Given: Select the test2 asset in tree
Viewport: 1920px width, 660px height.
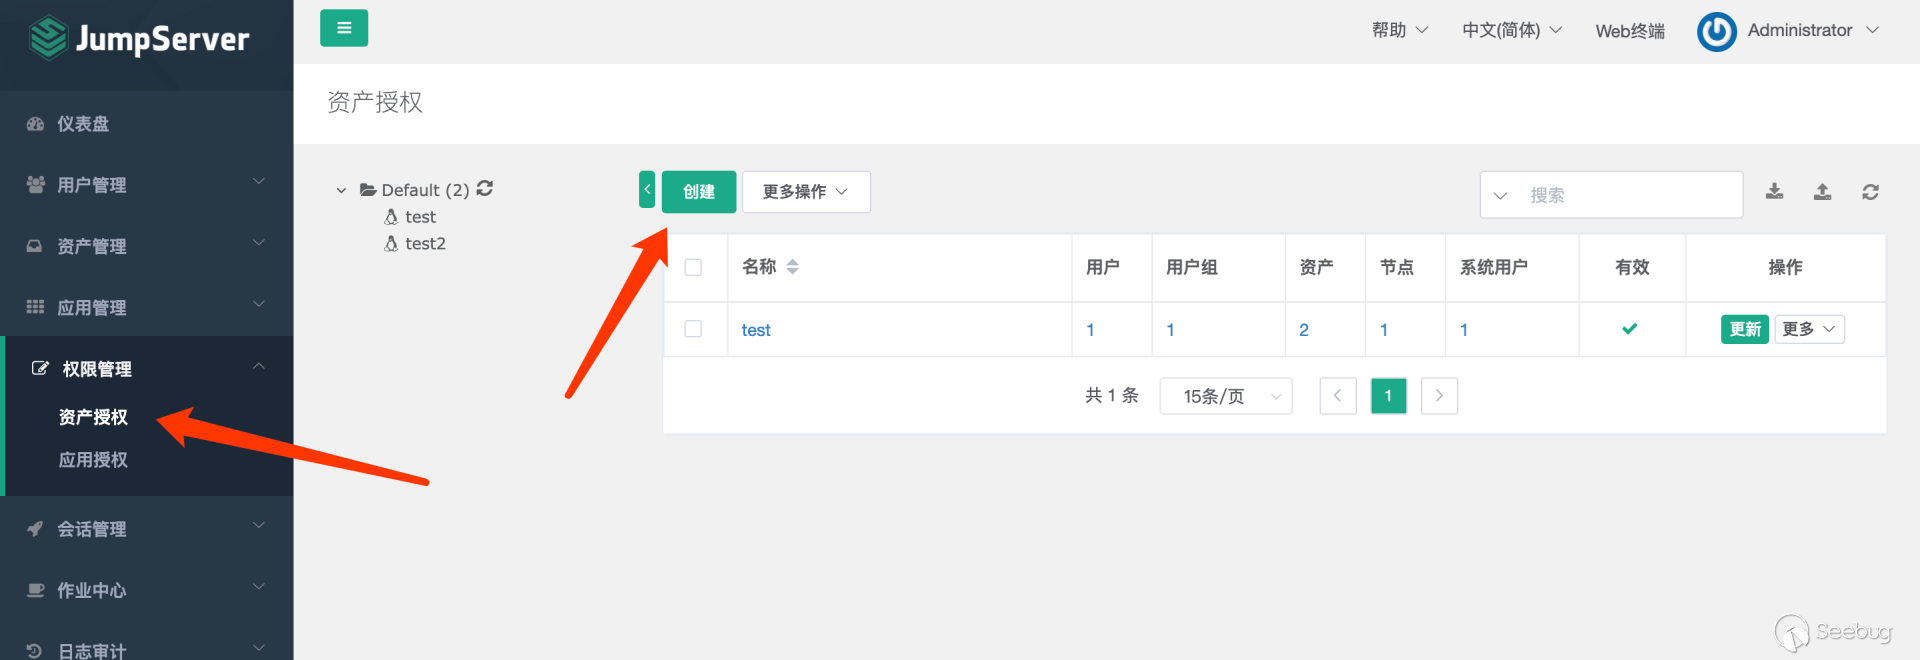Looking at the screenshot, I should pyautogui.click(x=425, y=244).
